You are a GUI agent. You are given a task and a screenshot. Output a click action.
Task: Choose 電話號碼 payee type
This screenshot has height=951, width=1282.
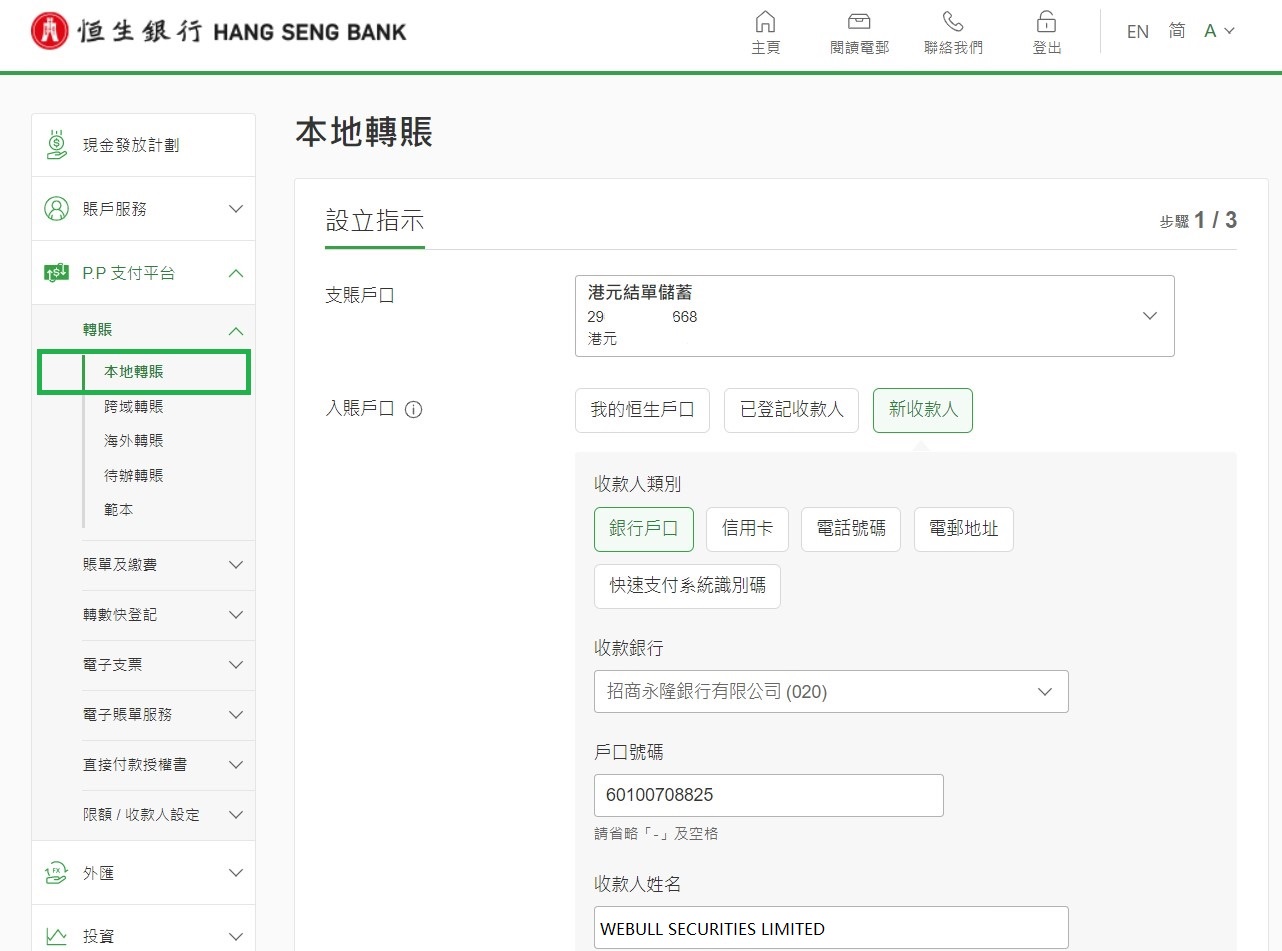(x=851, y=529)
